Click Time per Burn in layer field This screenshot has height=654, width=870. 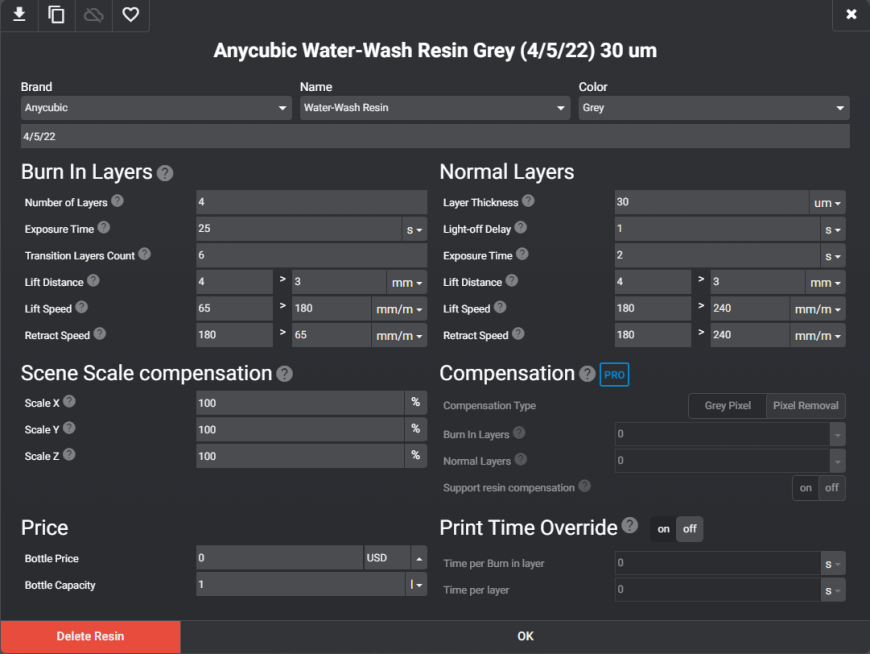pyautogui.click(x=717, y=564)
